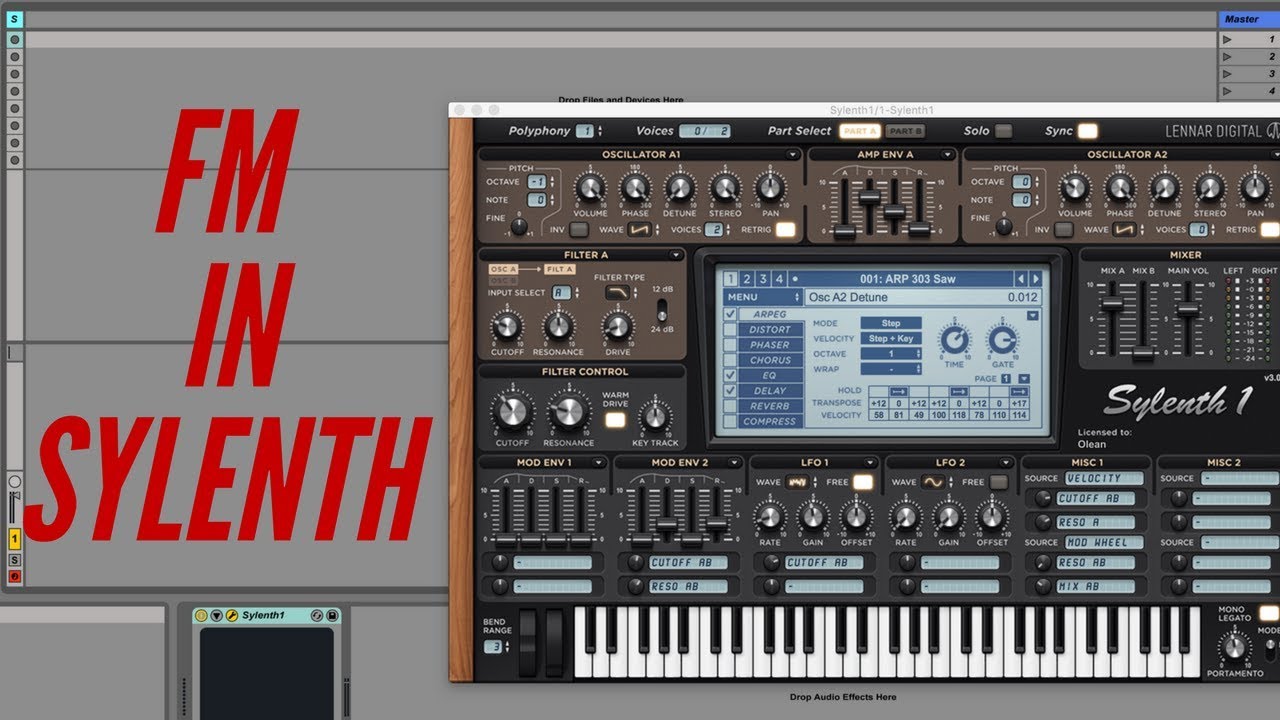1280x720 pixels.
Task: Toggle the Solo button in top bar
Action: pos(1002,131)
